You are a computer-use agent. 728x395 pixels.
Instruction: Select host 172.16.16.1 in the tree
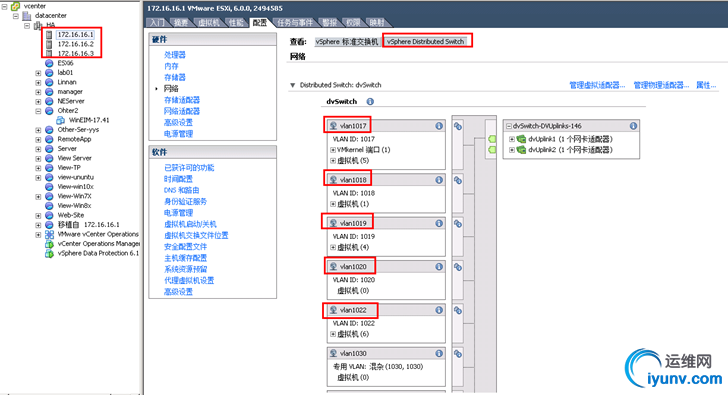click(x=75, y=34)
